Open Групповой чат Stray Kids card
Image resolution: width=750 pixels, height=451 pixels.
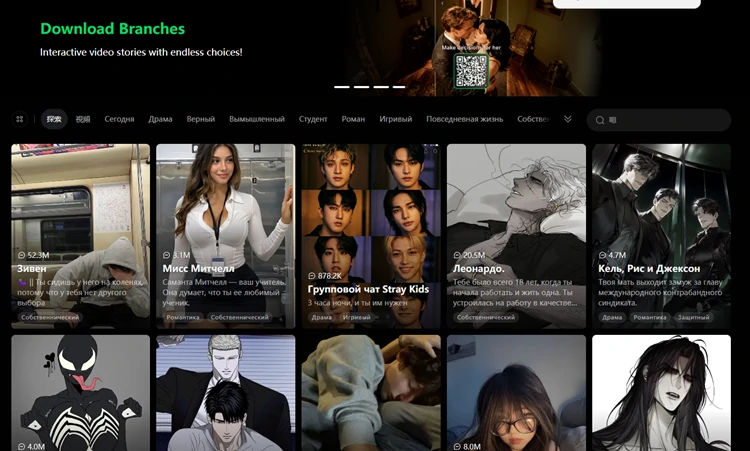click(371, 236)
